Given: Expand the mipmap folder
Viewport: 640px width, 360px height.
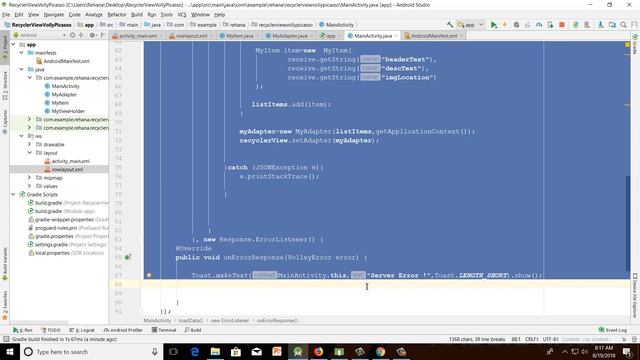Looking at the screenshot, I should coord(29,178).
